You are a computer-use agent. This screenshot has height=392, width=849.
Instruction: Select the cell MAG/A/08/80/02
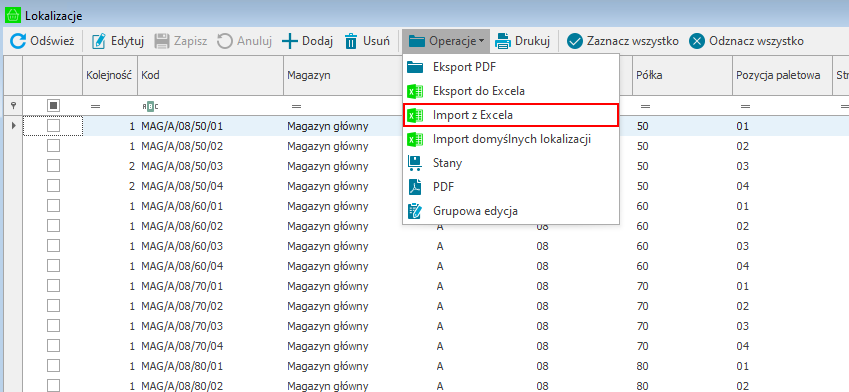[x=211, y=386]
